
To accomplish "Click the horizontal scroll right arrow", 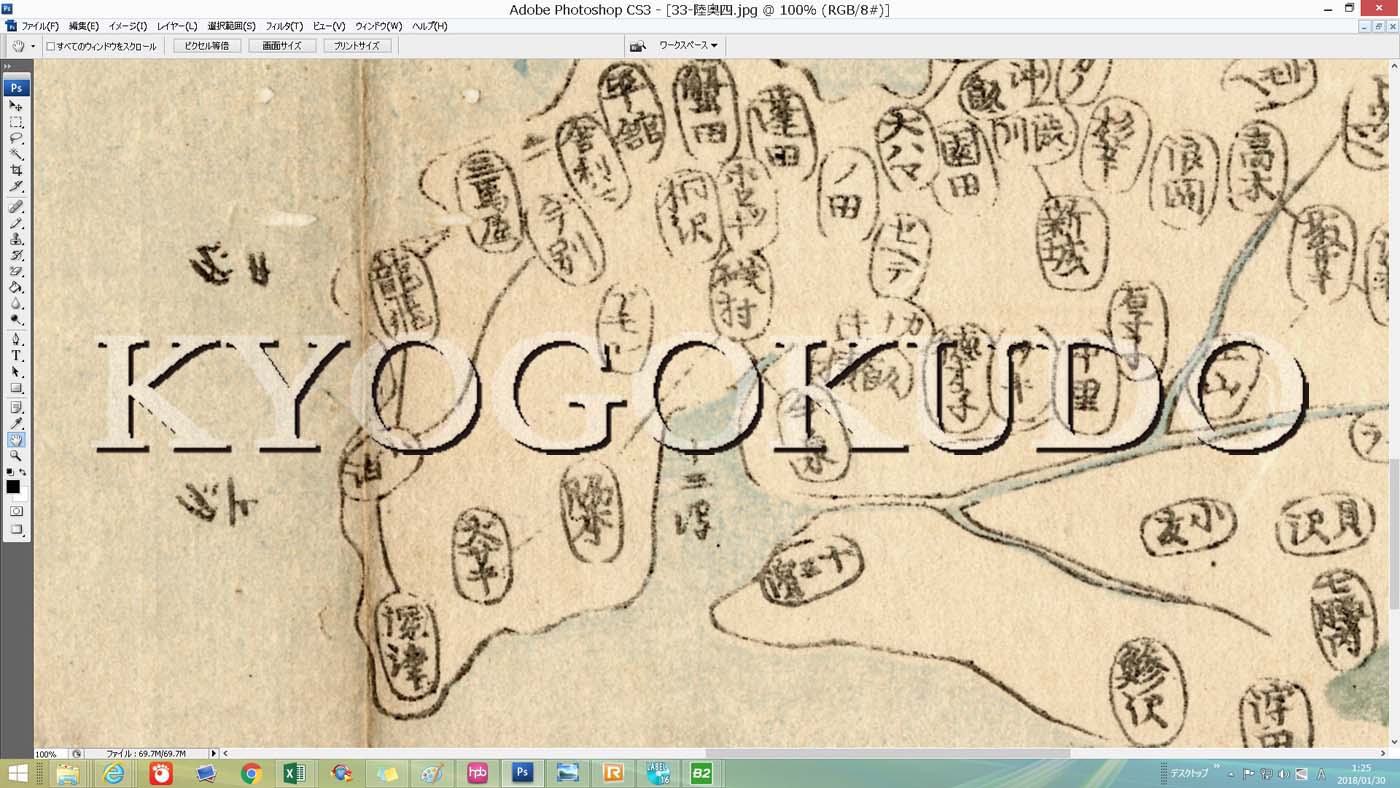I will pyautogui.click(x=1381, y=753).
